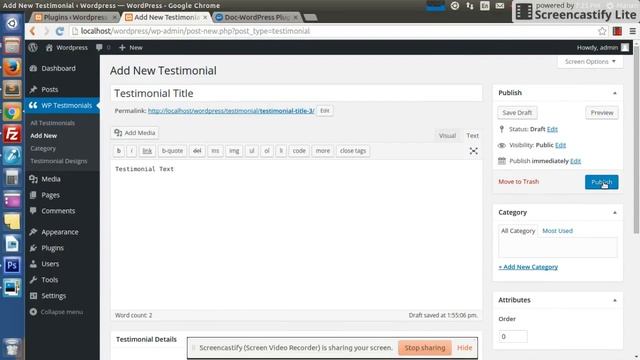Click Add Media button

[x=135, y=133]
